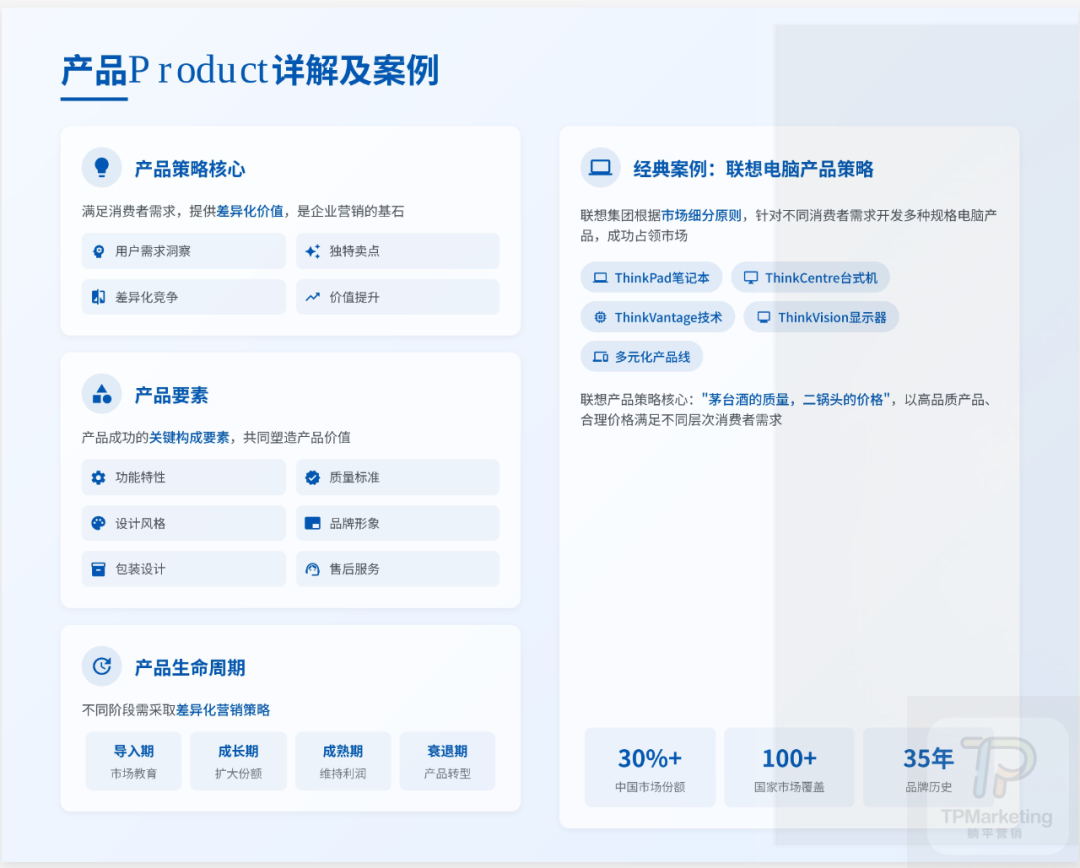This screenshot has height=868, width=1080.
Task: Click the 30%+ 中国市场份额 stat card
Action: coord(650,767)
